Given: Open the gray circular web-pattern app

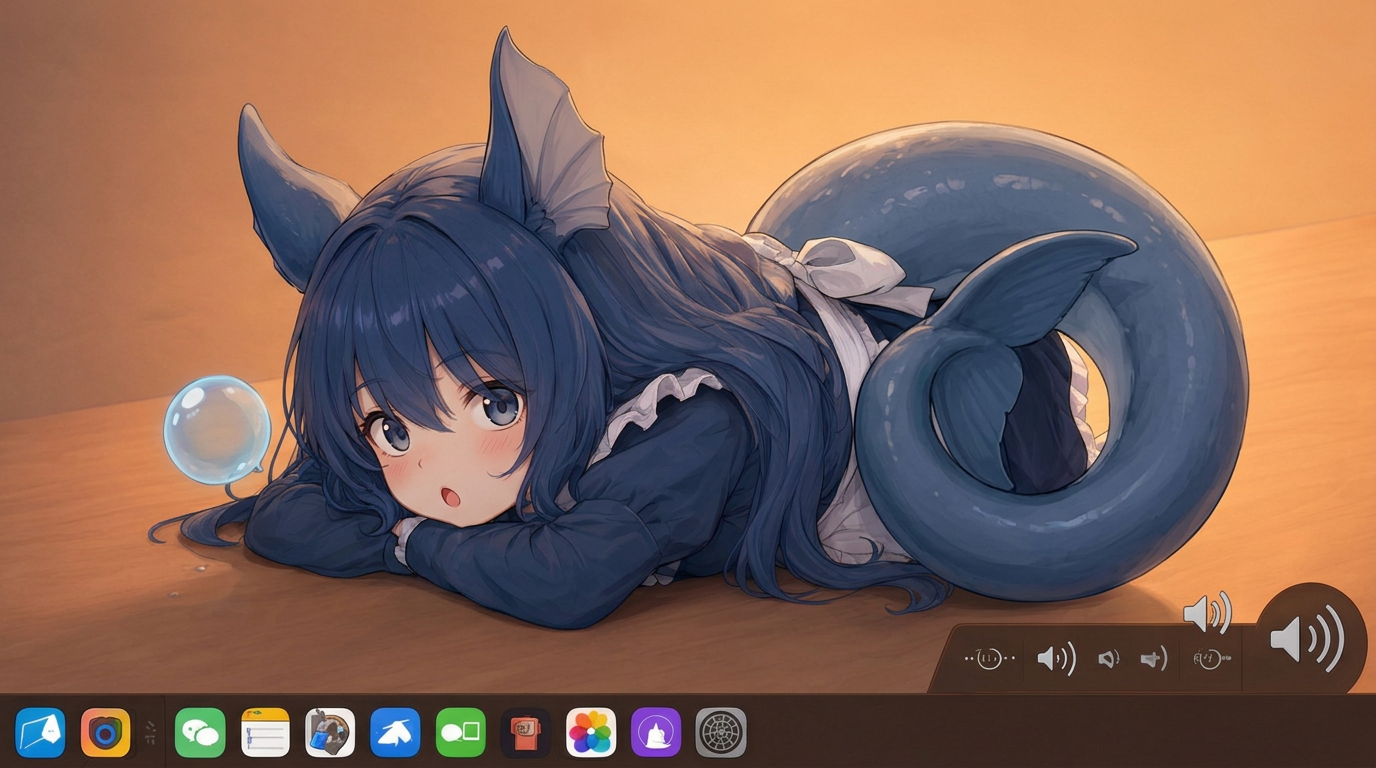Looking at the screenshot, I should 721,733.
